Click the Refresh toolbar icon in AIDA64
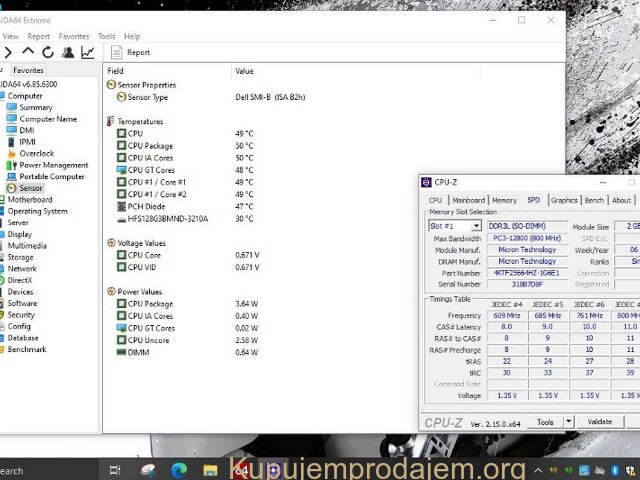 48,52
